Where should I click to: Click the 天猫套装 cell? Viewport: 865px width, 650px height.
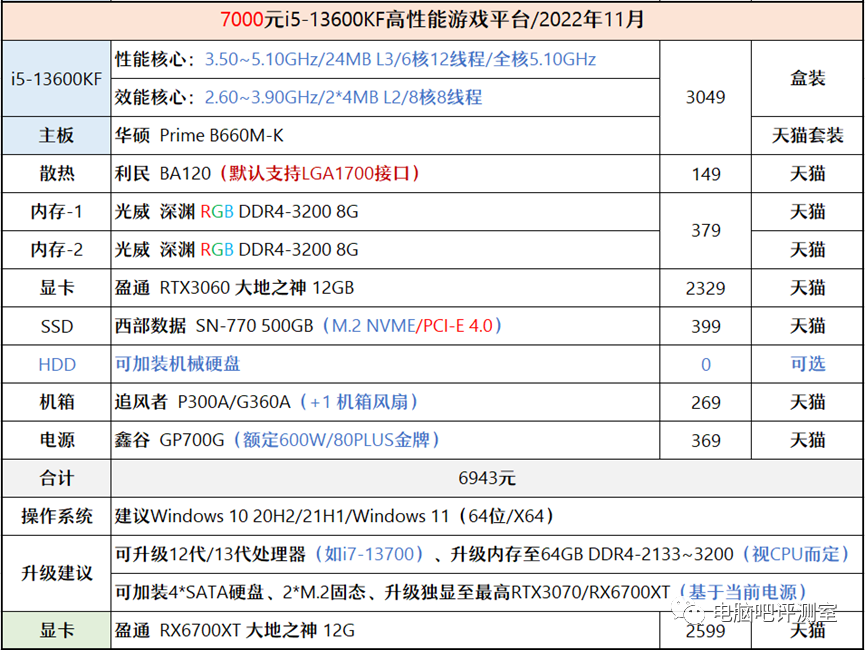[x=808, y=135]
